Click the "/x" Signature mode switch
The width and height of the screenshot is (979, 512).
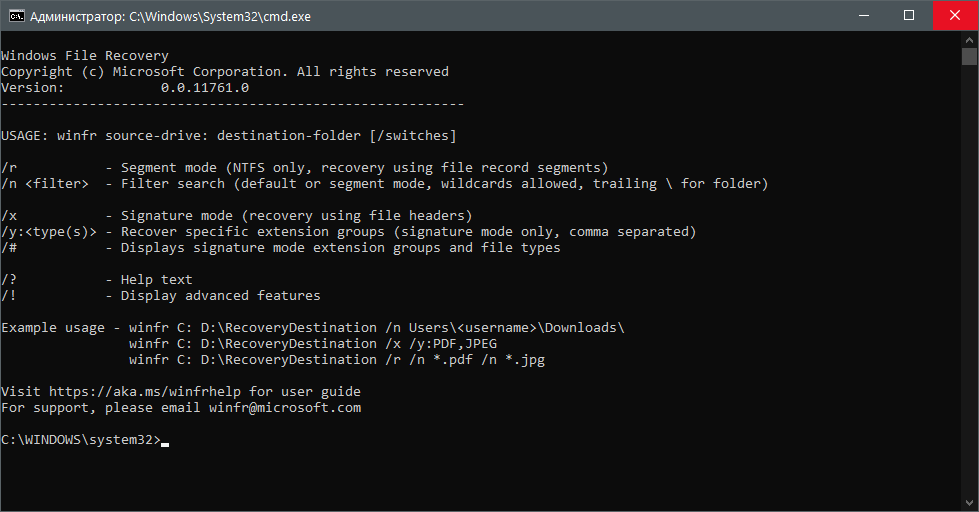[9, 216]
